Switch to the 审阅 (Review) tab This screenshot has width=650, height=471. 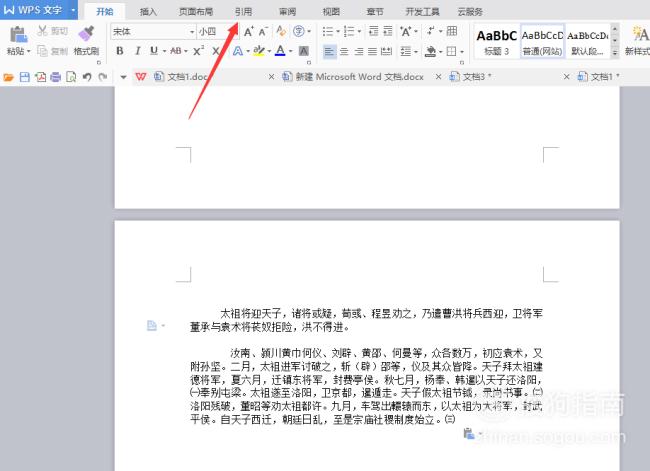[287, 12]
